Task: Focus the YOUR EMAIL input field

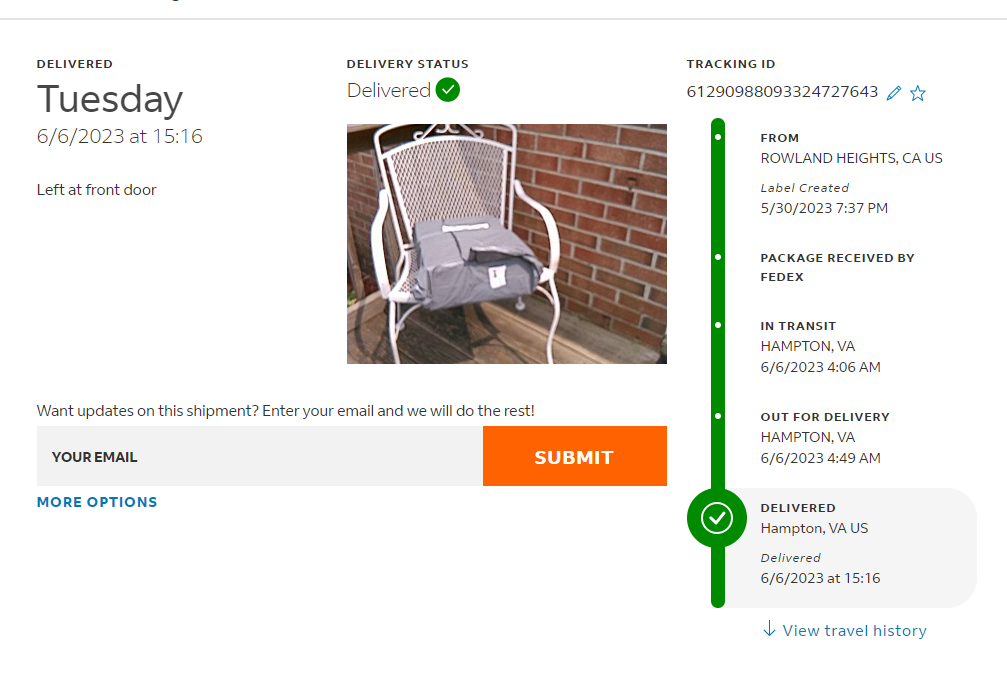Action: tap(260, 457)
